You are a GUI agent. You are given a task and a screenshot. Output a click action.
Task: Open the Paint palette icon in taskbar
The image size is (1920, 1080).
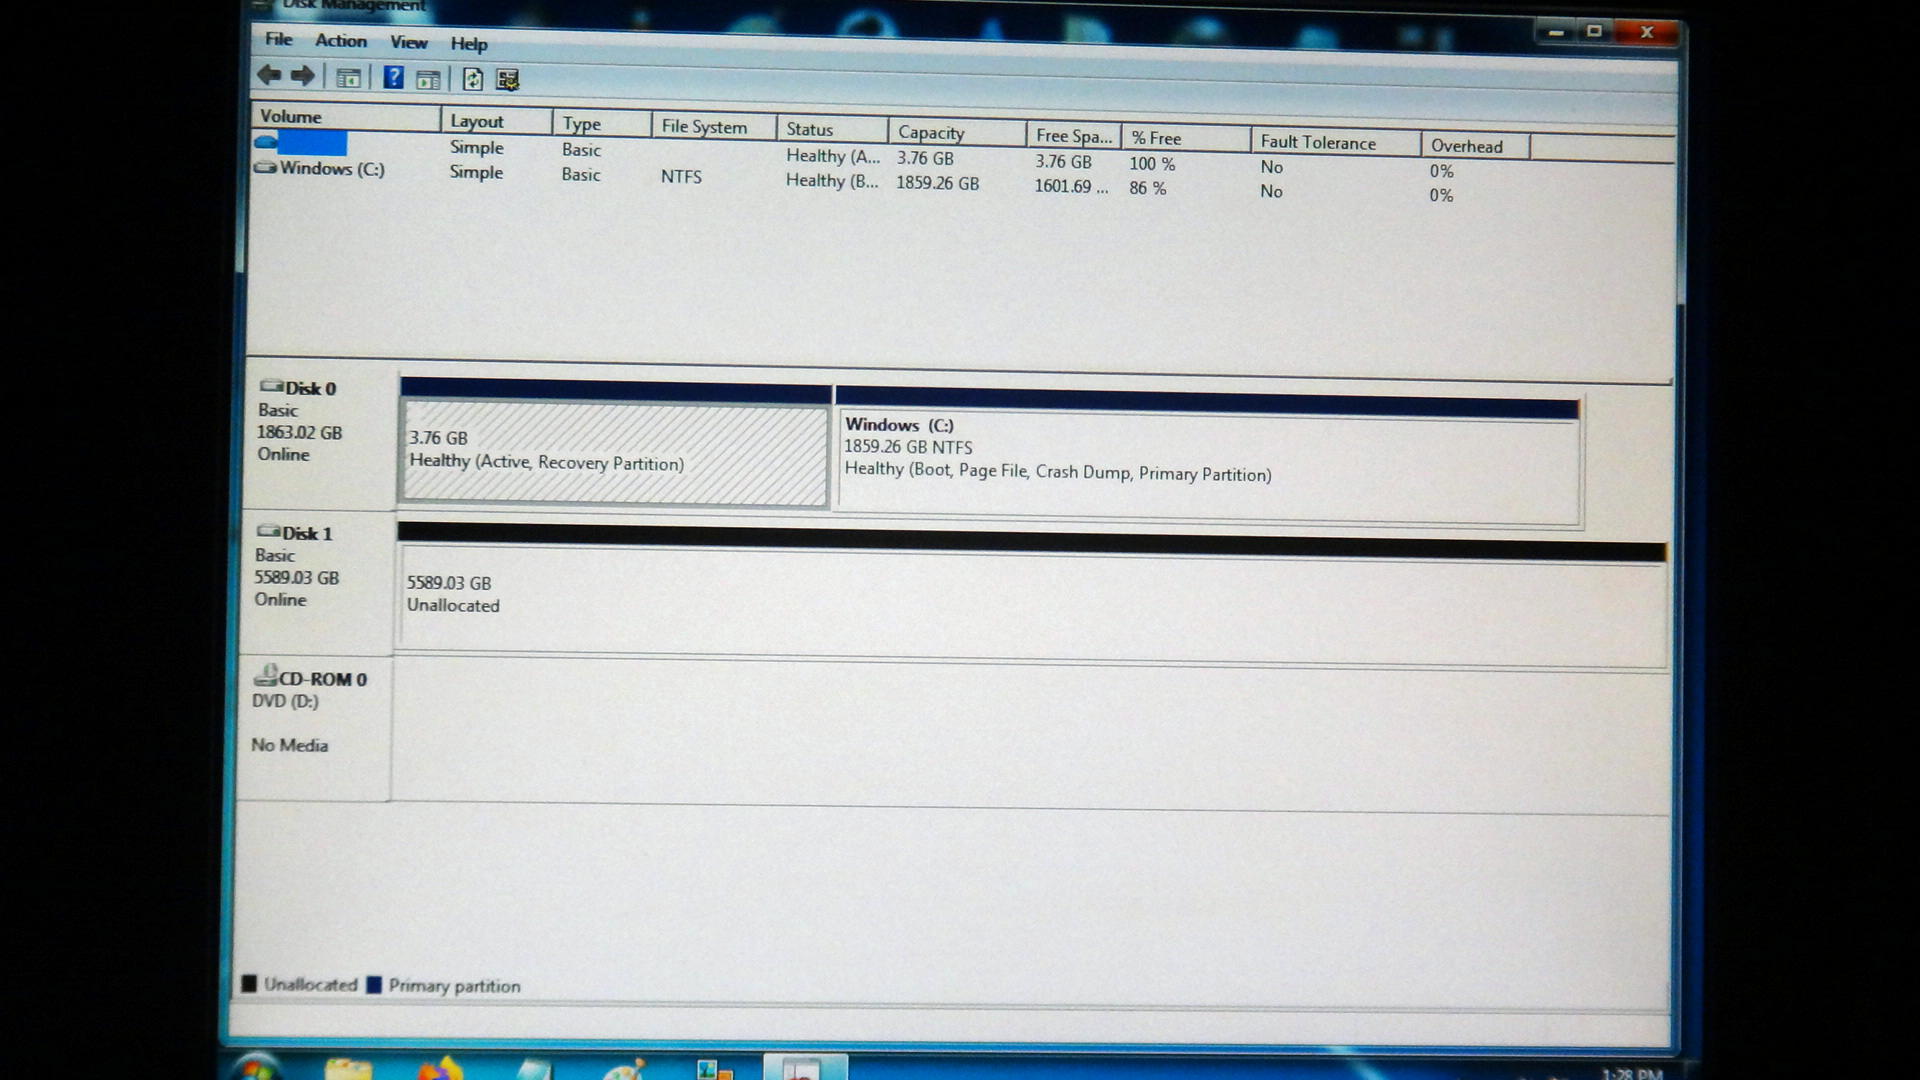[x=625, y=1071]
